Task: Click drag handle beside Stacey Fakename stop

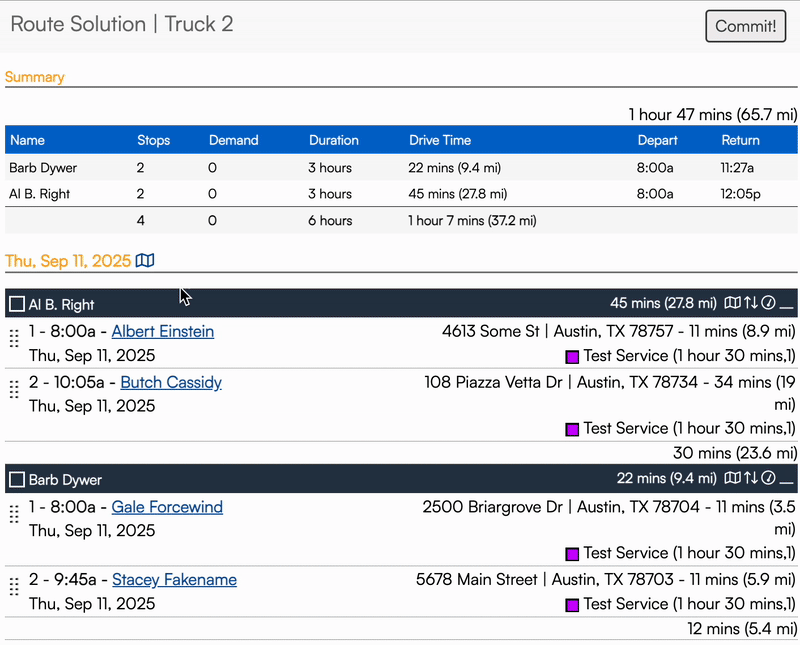Action: tap(14, 587)
